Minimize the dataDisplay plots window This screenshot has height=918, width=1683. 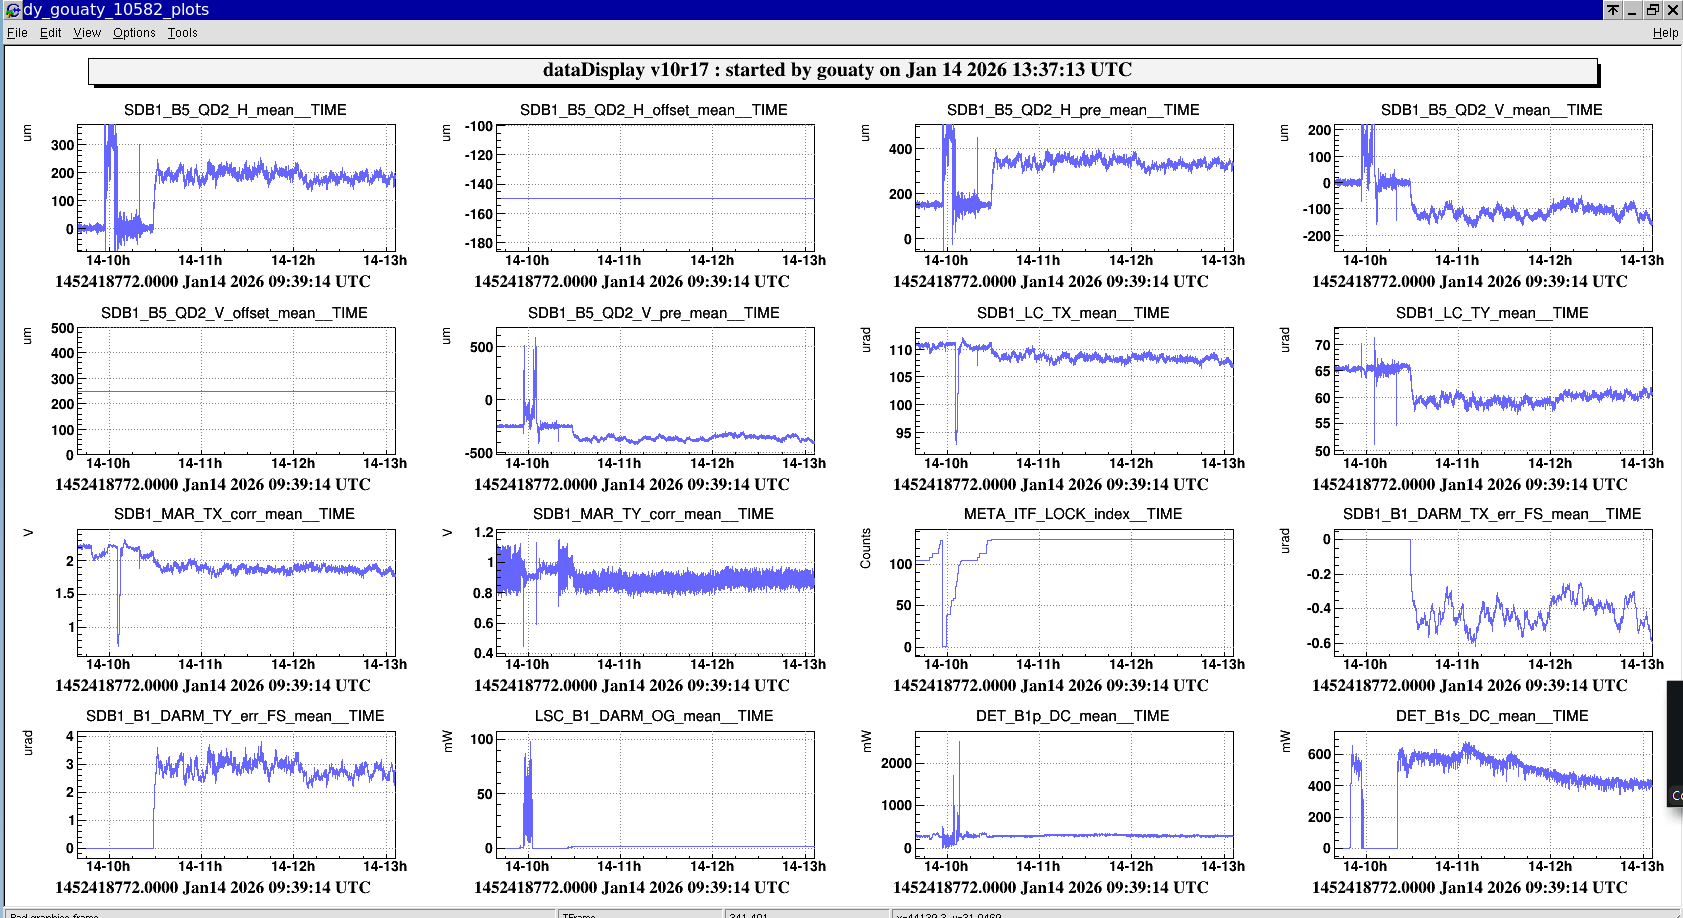click(x=1633, y=10)
